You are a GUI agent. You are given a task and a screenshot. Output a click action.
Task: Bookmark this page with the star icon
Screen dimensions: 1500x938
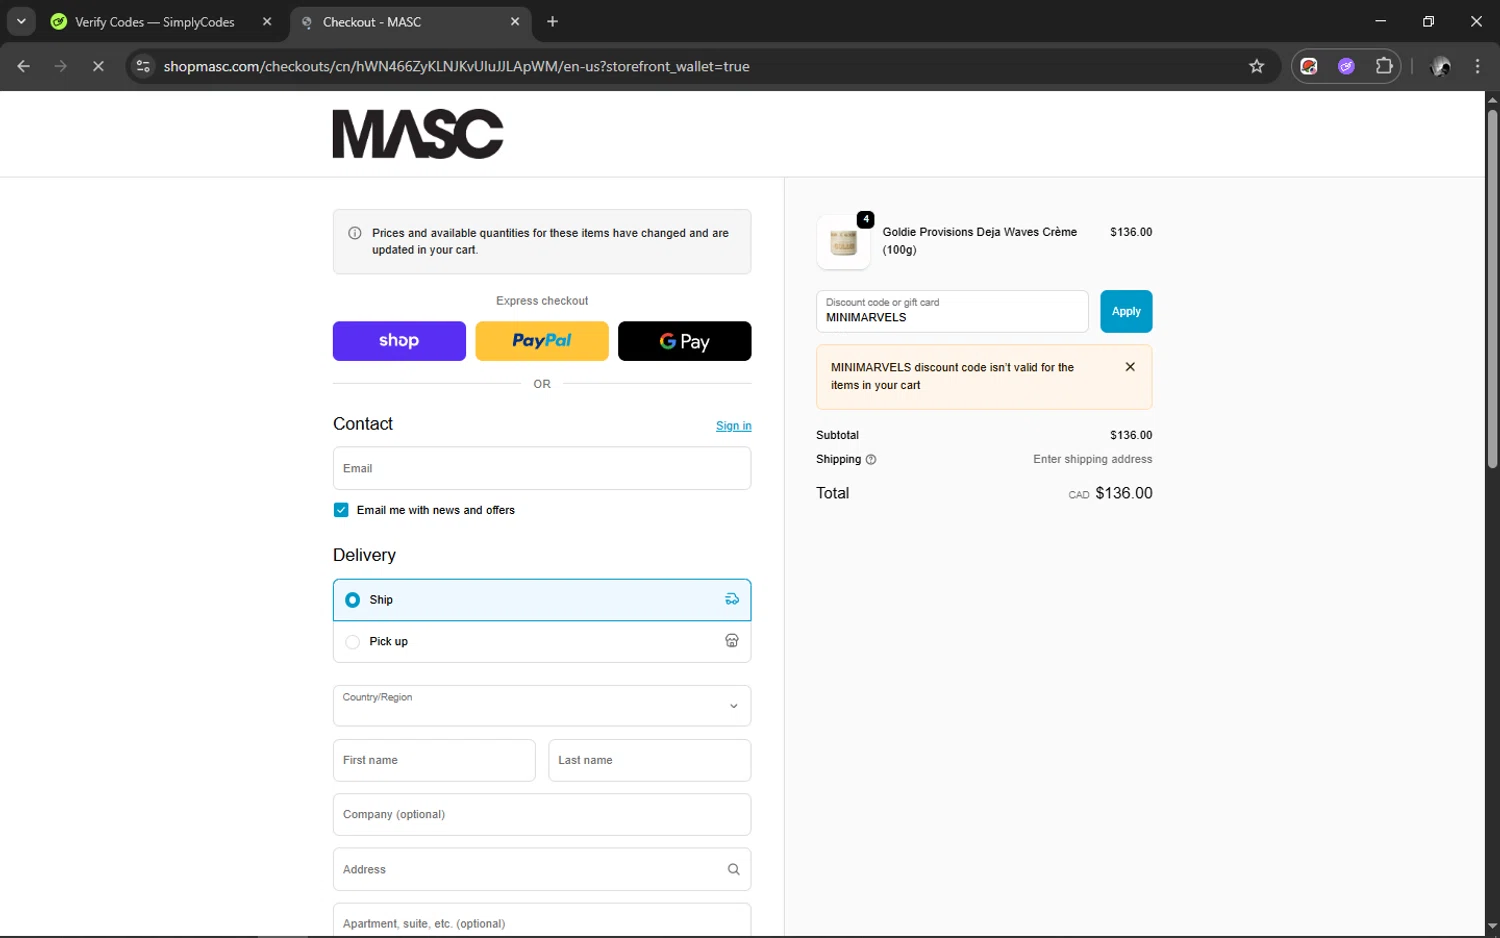(x=1257, y=66)
